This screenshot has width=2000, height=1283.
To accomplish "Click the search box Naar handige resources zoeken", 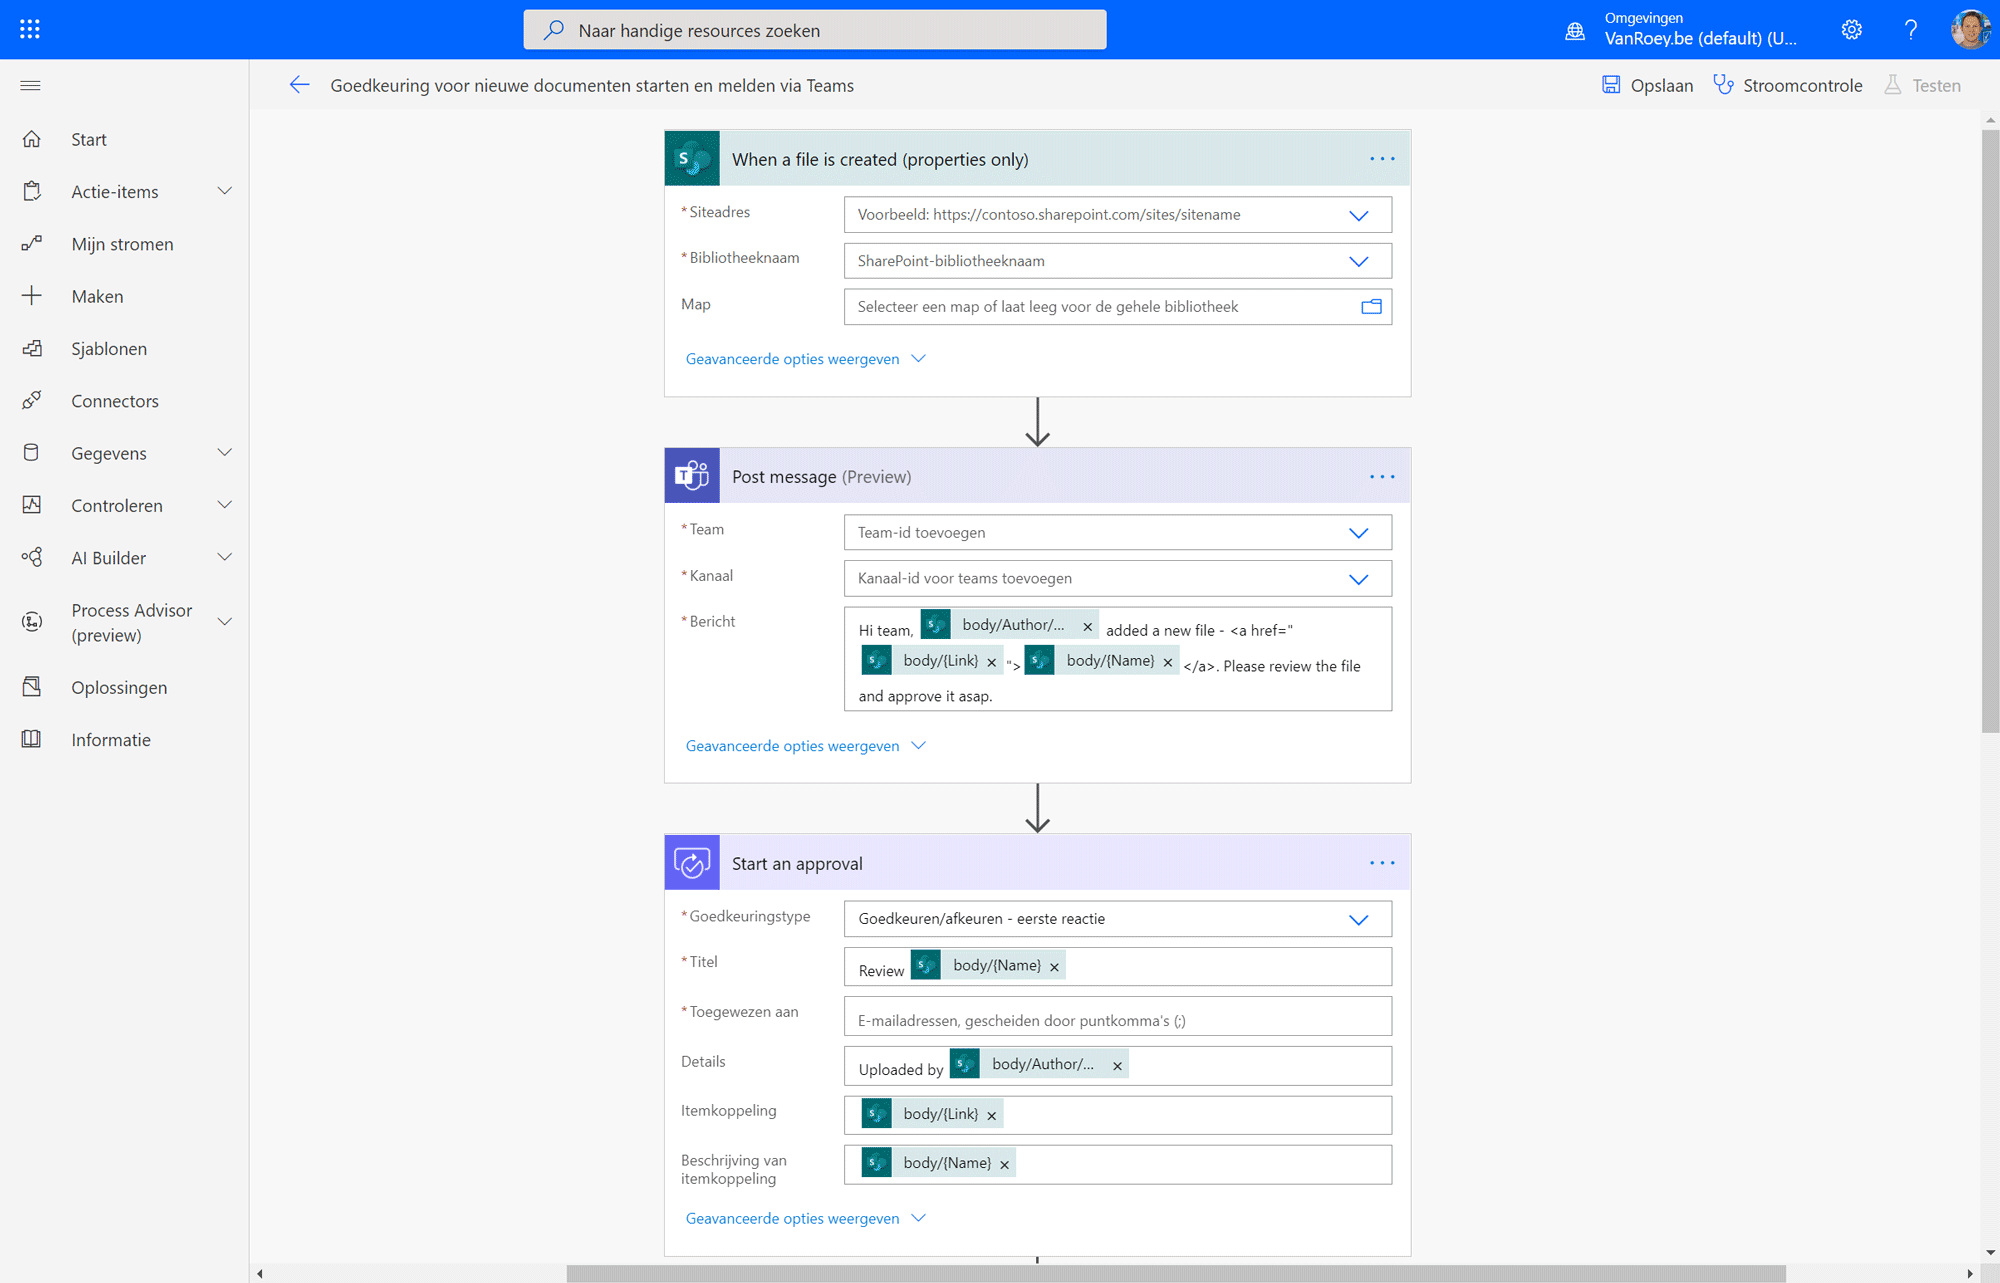I will (x=815, y=30).
